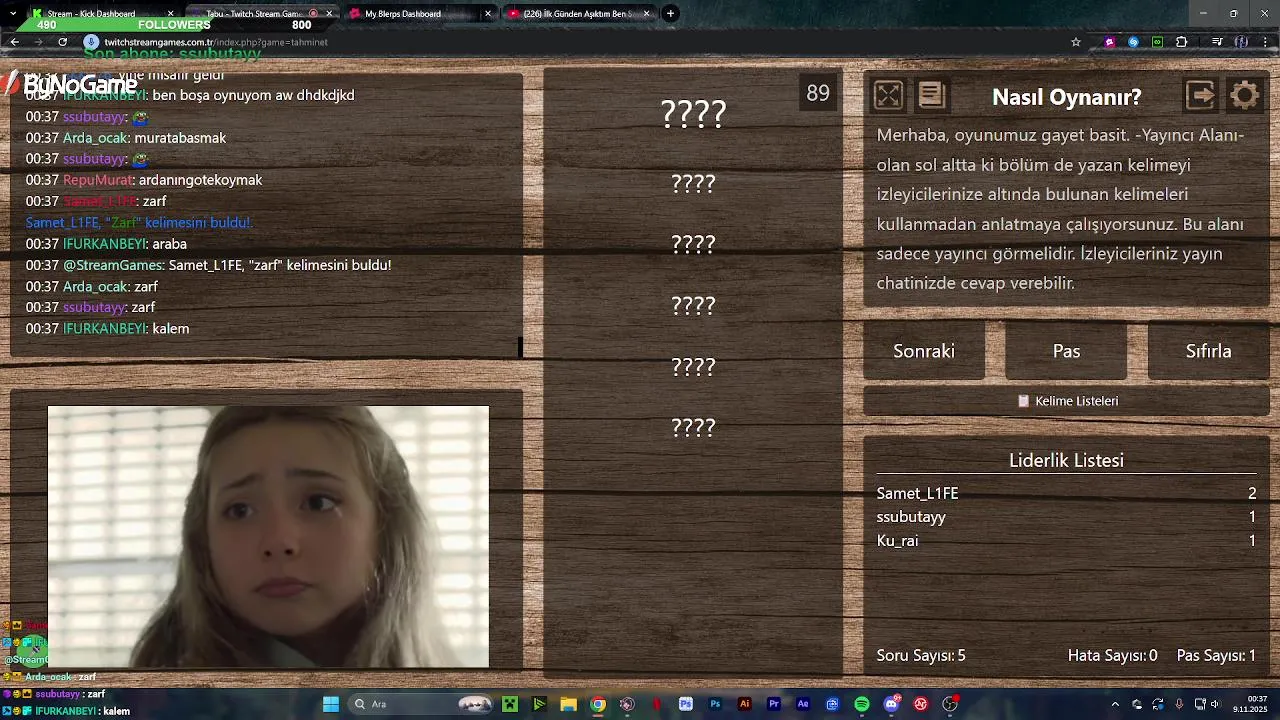1280x720 pixels.
Task: Open Adobe Illustrator from the taskbar
Action: click(x=744, y=704)
